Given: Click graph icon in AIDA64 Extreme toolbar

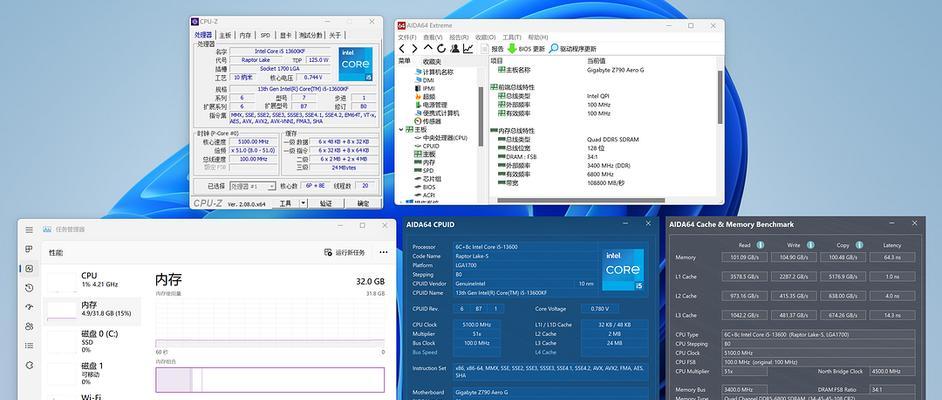Looking at the screenshot, I should 467,49.
